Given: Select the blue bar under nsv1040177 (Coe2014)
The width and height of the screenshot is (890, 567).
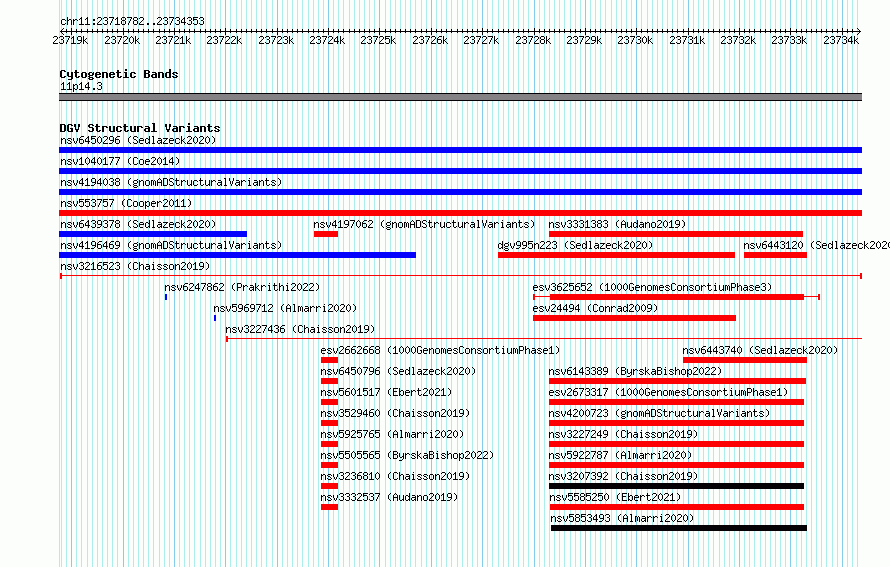Looking at the screenshot, I should pos(460,171).
